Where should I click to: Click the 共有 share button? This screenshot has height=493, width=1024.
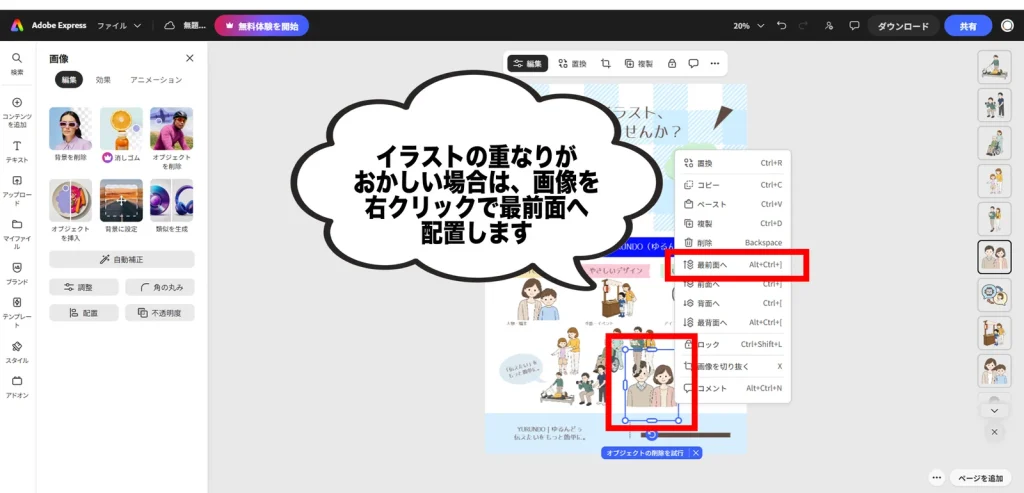tap(968, 25)
